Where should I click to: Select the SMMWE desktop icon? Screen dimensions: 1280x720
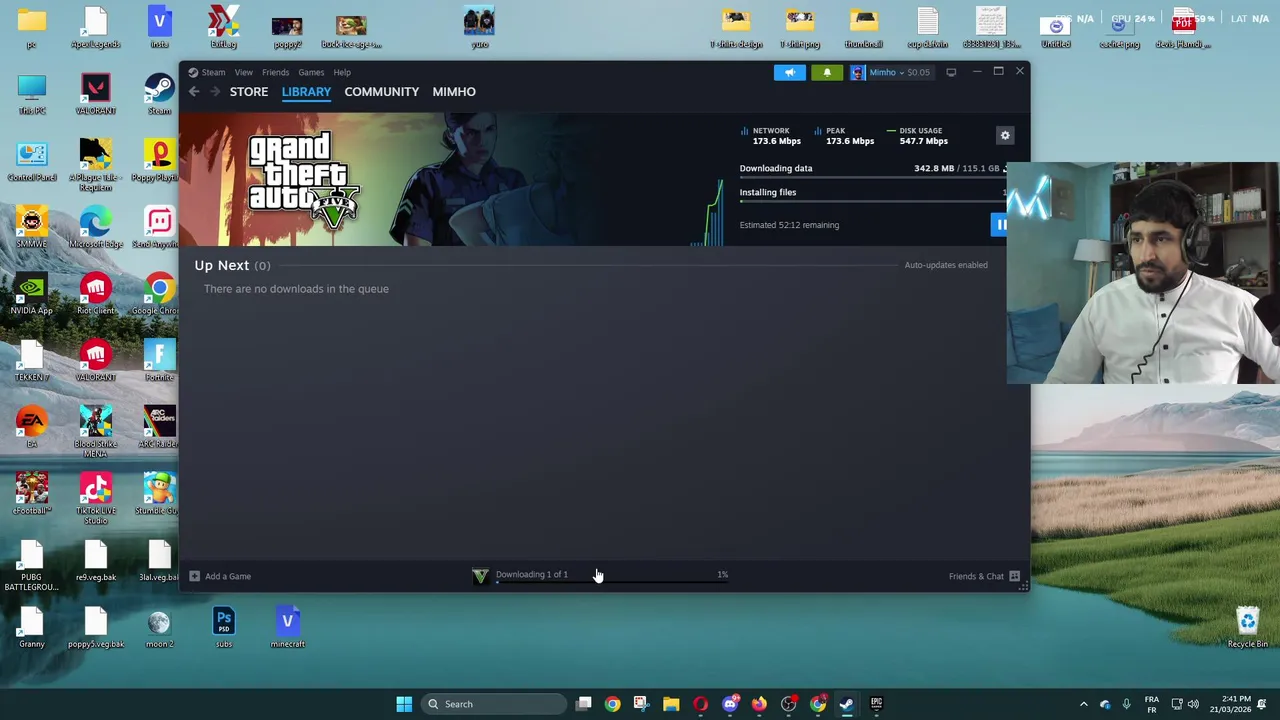tap(31, 227)
